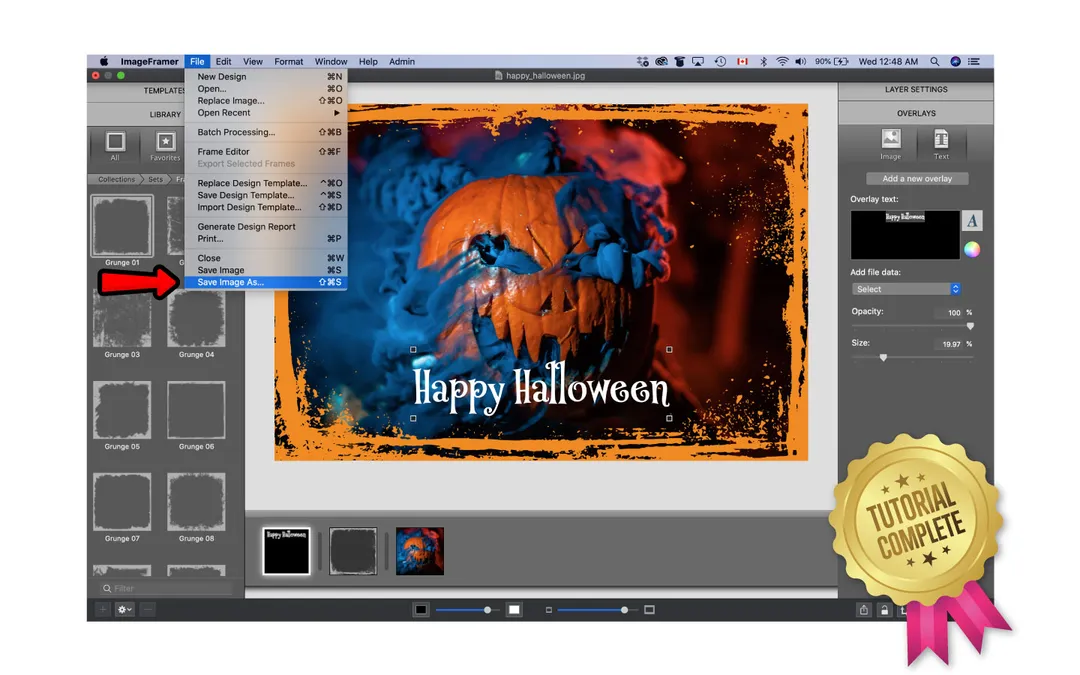Select Grunge 08 frame thumbnail

pyautogui.click(x=196, y=502)
